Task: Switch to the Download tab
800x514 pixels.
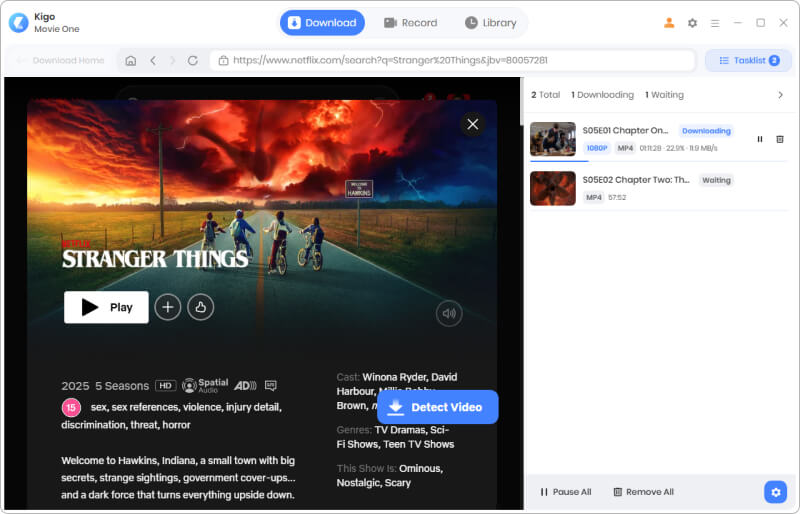Action: (x=322, y=23)
